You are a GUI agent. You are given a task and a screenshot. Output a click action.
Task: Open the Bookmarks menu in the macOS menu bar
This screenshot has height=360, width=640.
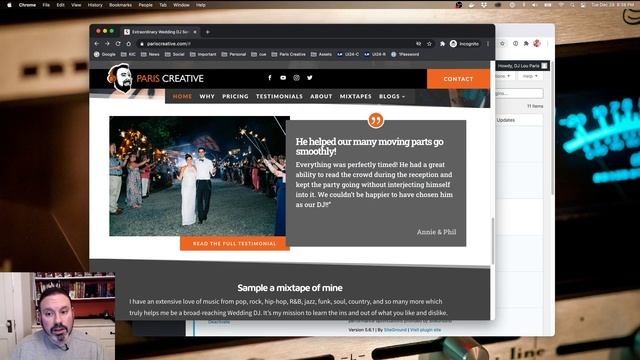[x=120, y=5]
